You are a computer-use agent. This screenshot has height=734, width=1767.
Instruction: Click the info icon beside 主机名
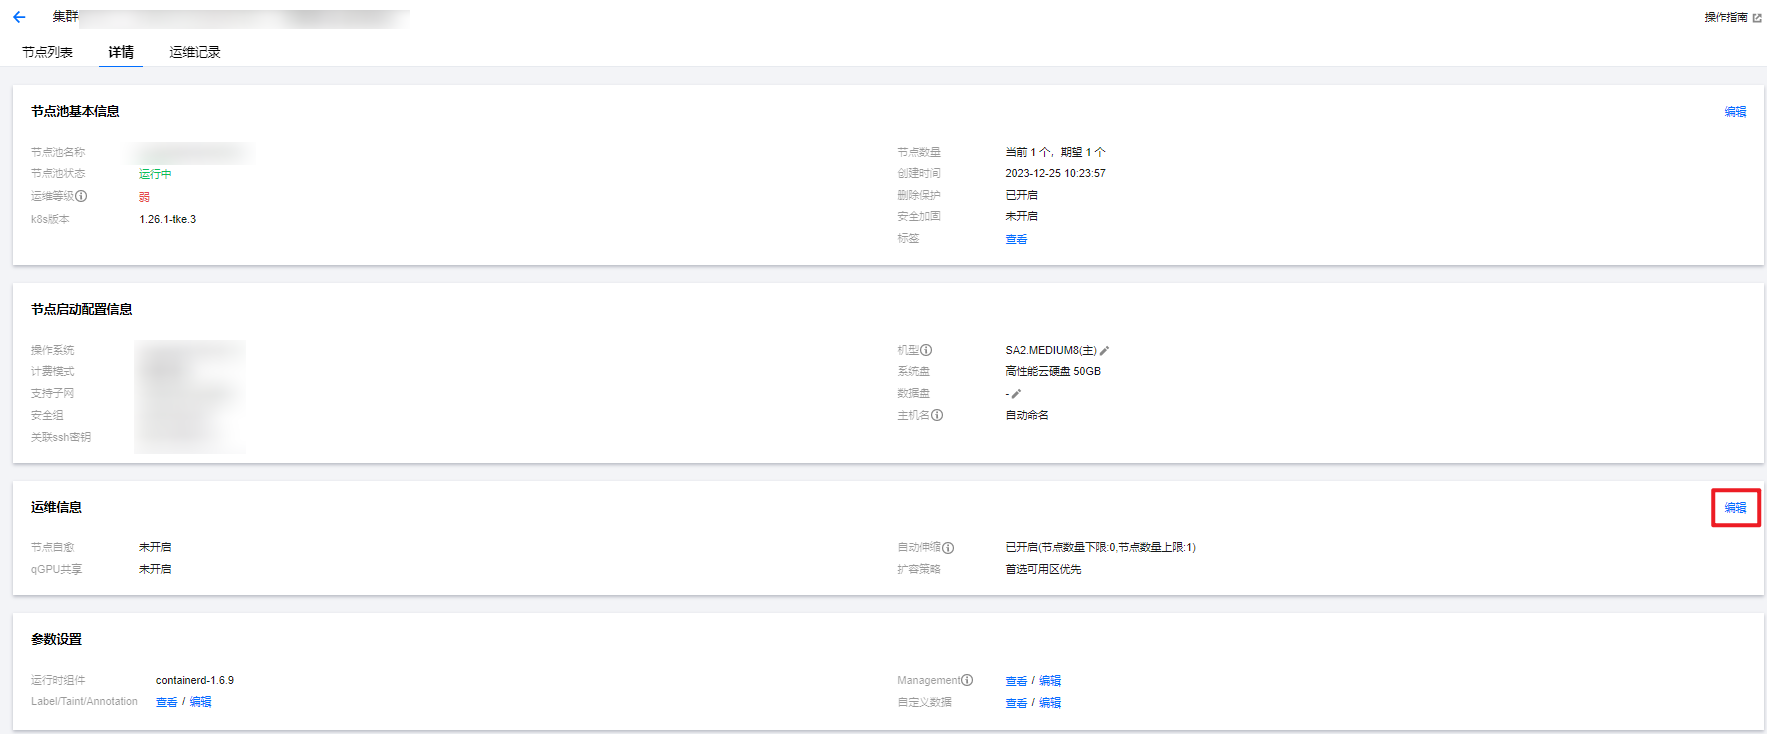click(x=937, y=415)
